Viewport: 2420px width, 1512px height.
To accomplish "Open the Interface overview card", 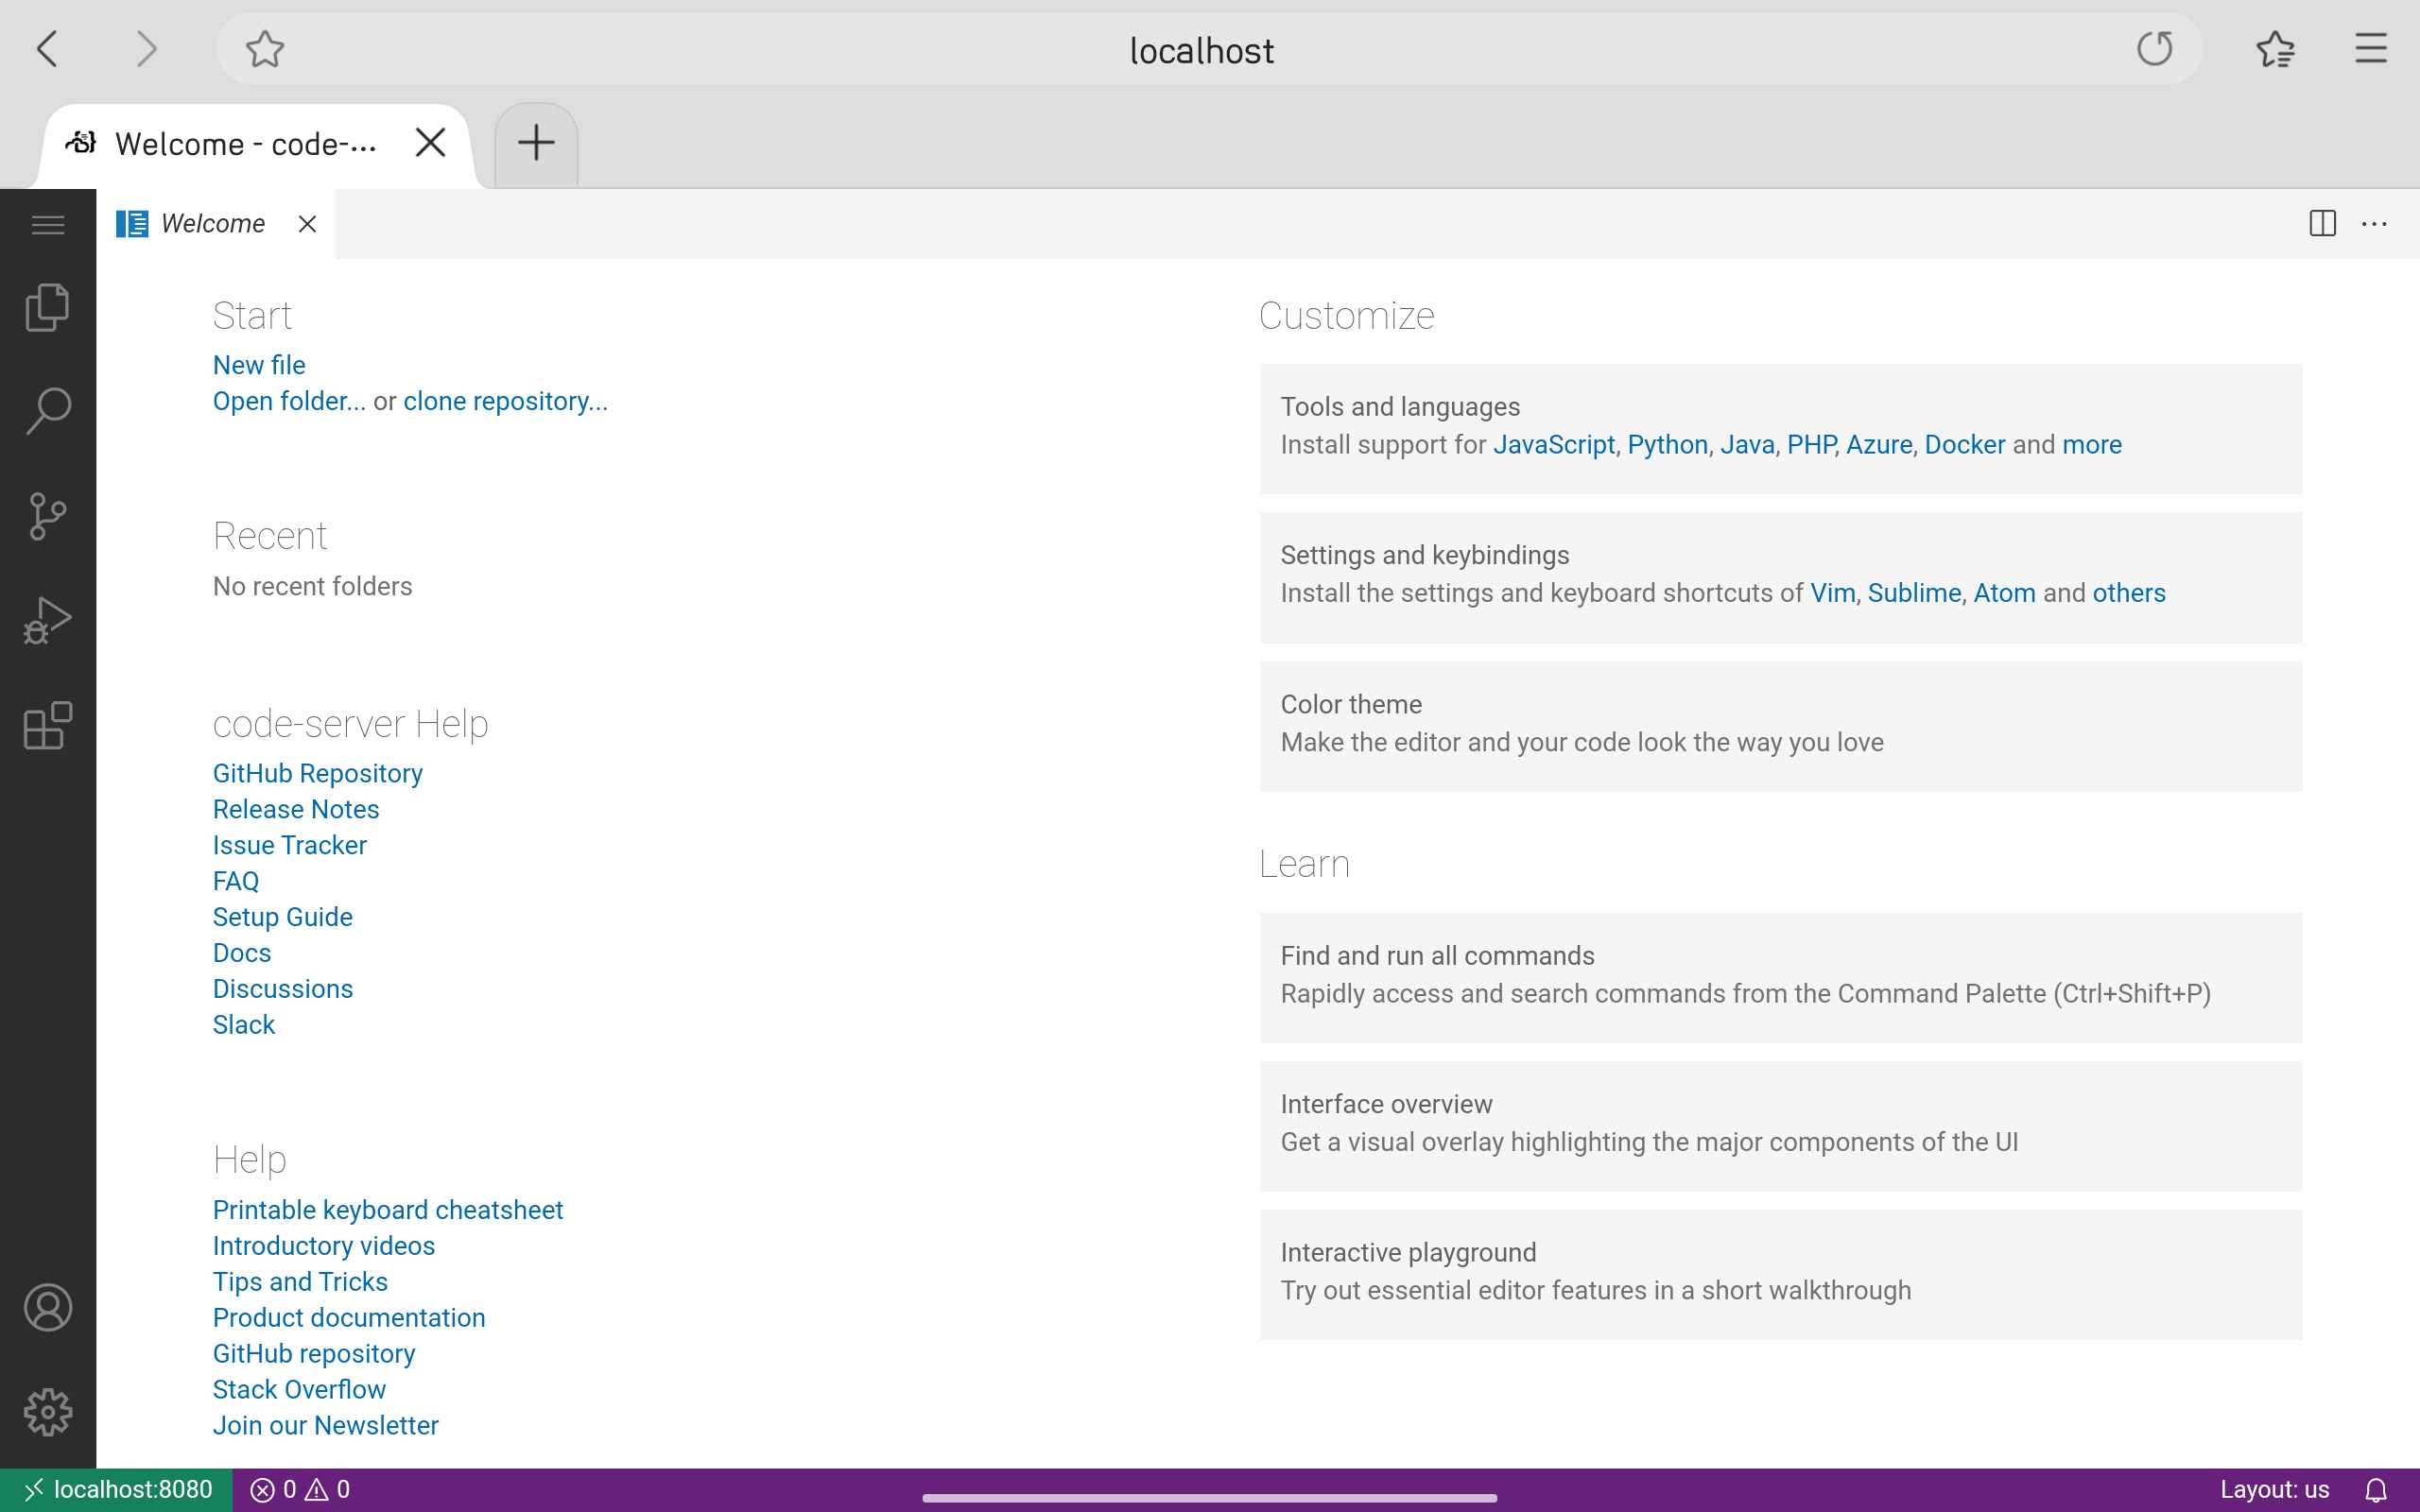I will (x=1780, y=1126).
